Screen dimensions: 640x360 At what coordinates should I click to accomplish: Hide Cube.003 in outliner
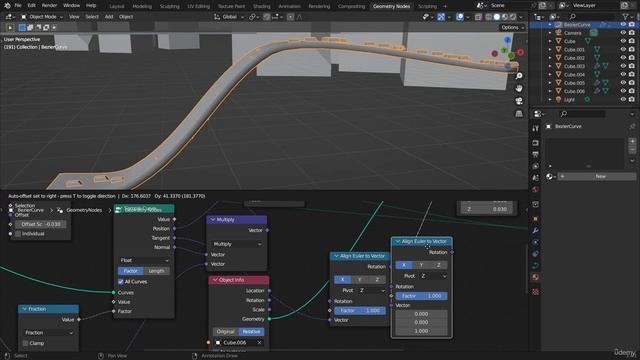[623, 66]
